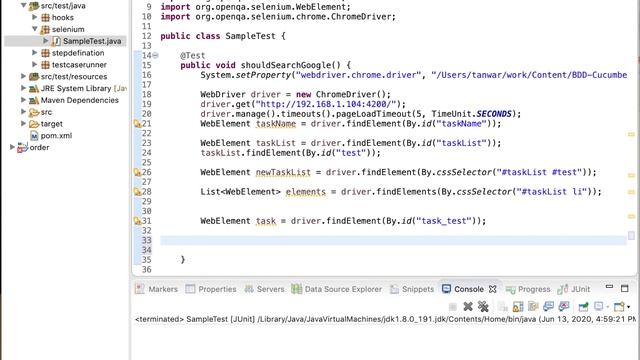The height and width of the screenshot is (360, 640).
Task: Expand SampleTest.java node
Action: 46,41
